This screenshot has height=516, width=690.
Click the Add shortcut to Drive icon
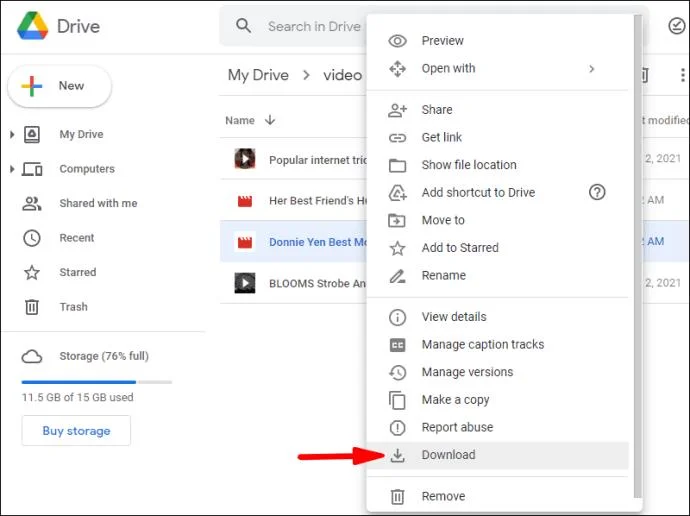pyautogui.click(x=397, y=193)
